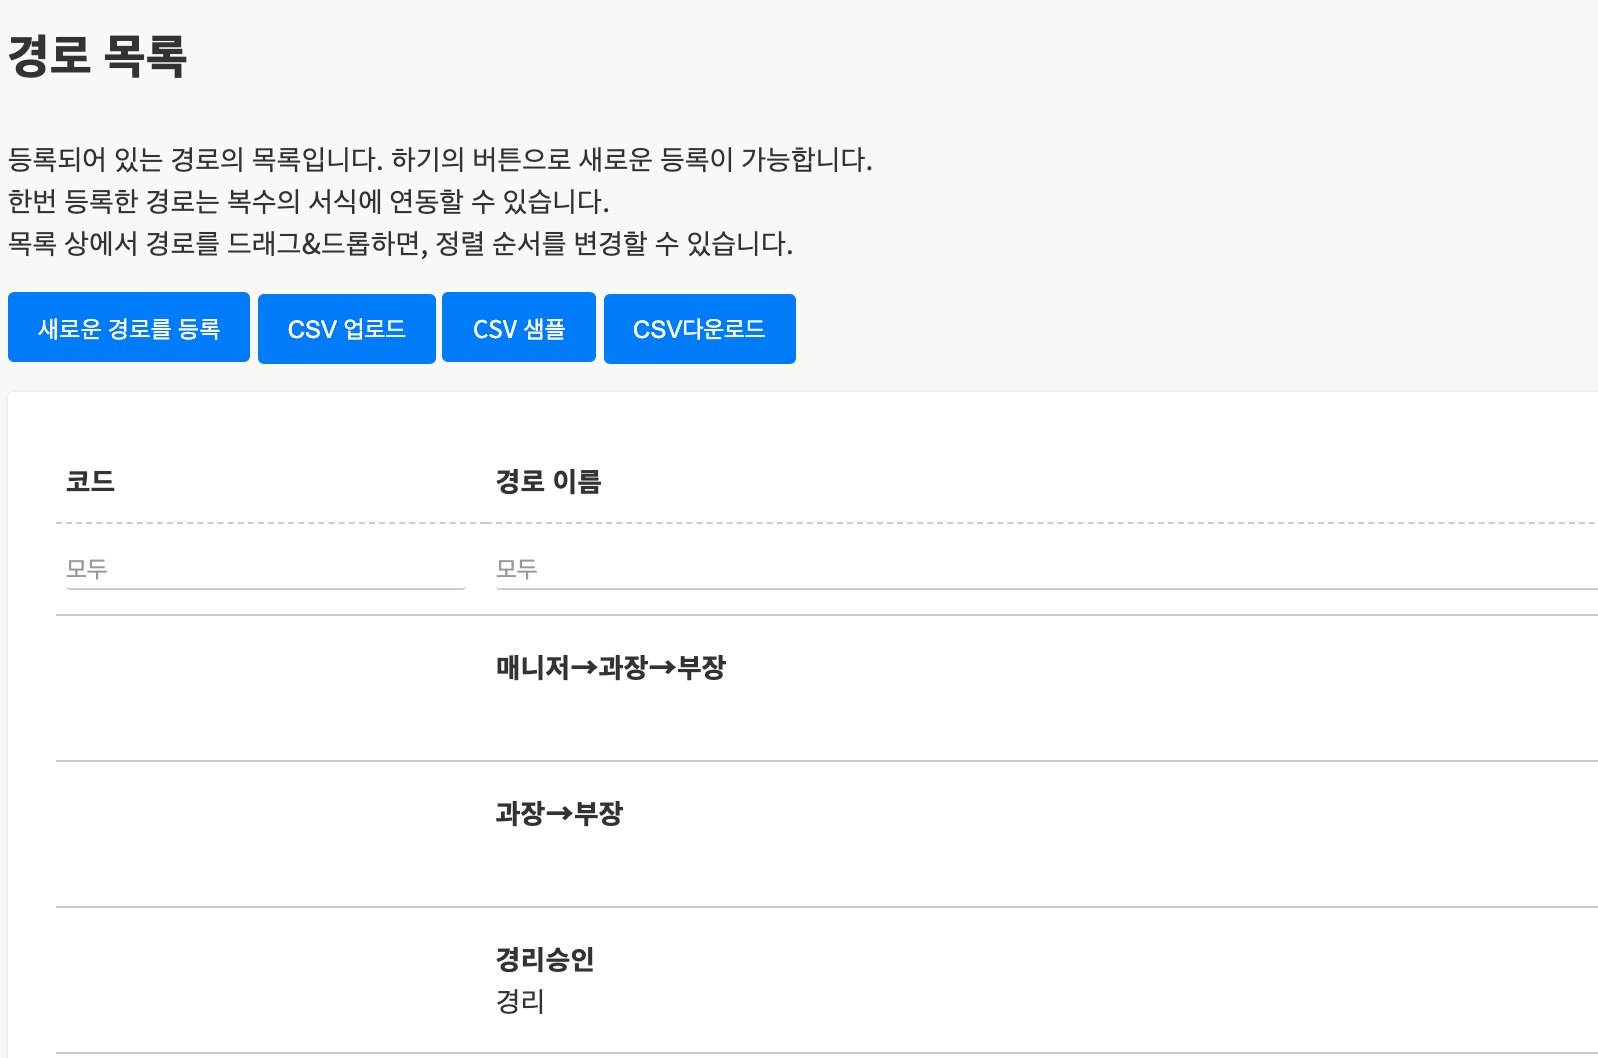This screenshot has width=1598, height=1058.
Task: Open the 과장→부장 route
Action: pos(559,814)
